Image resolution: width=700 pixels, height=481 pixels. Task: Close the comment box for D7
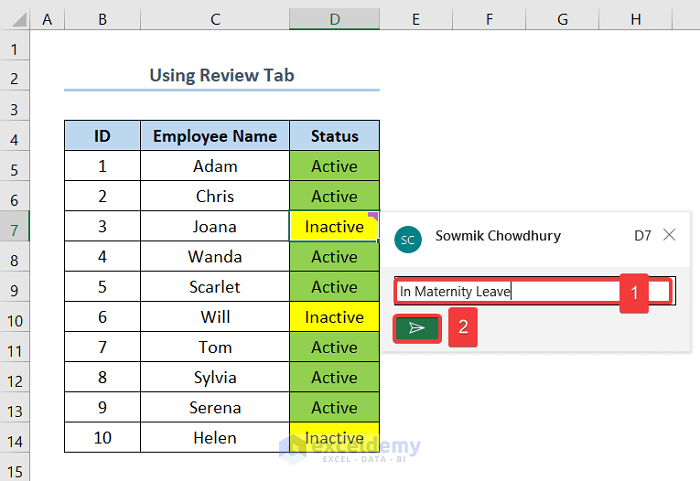[x=669, y=235]
